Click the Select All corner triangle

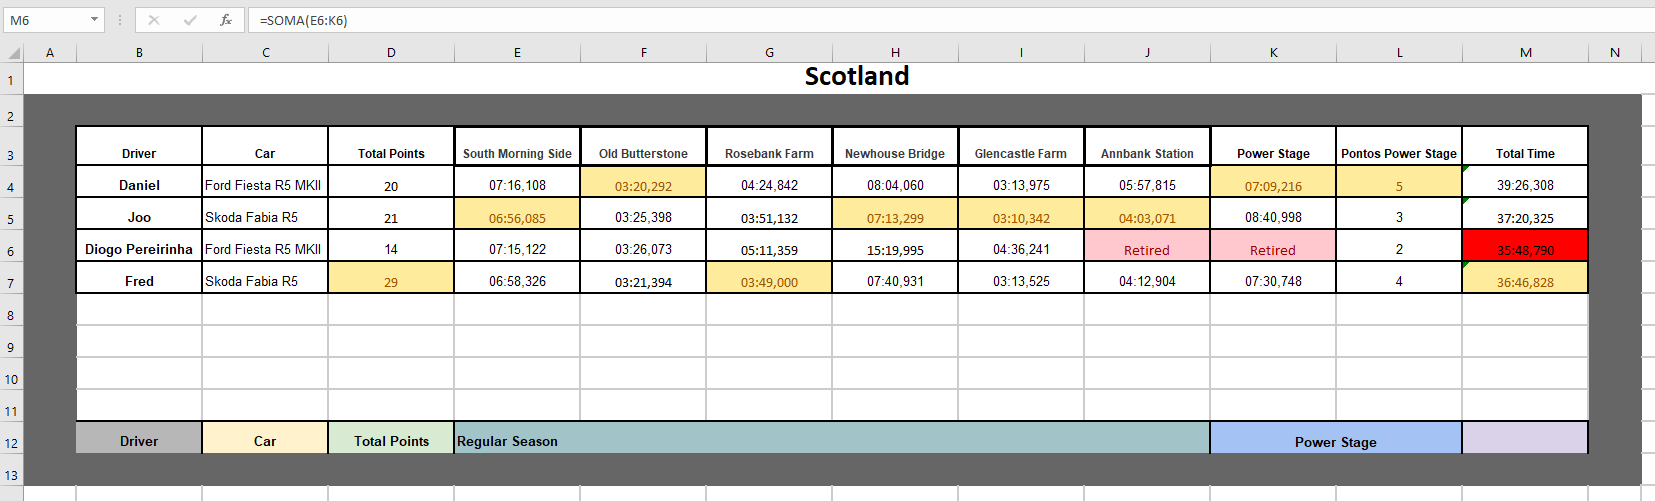13,53
